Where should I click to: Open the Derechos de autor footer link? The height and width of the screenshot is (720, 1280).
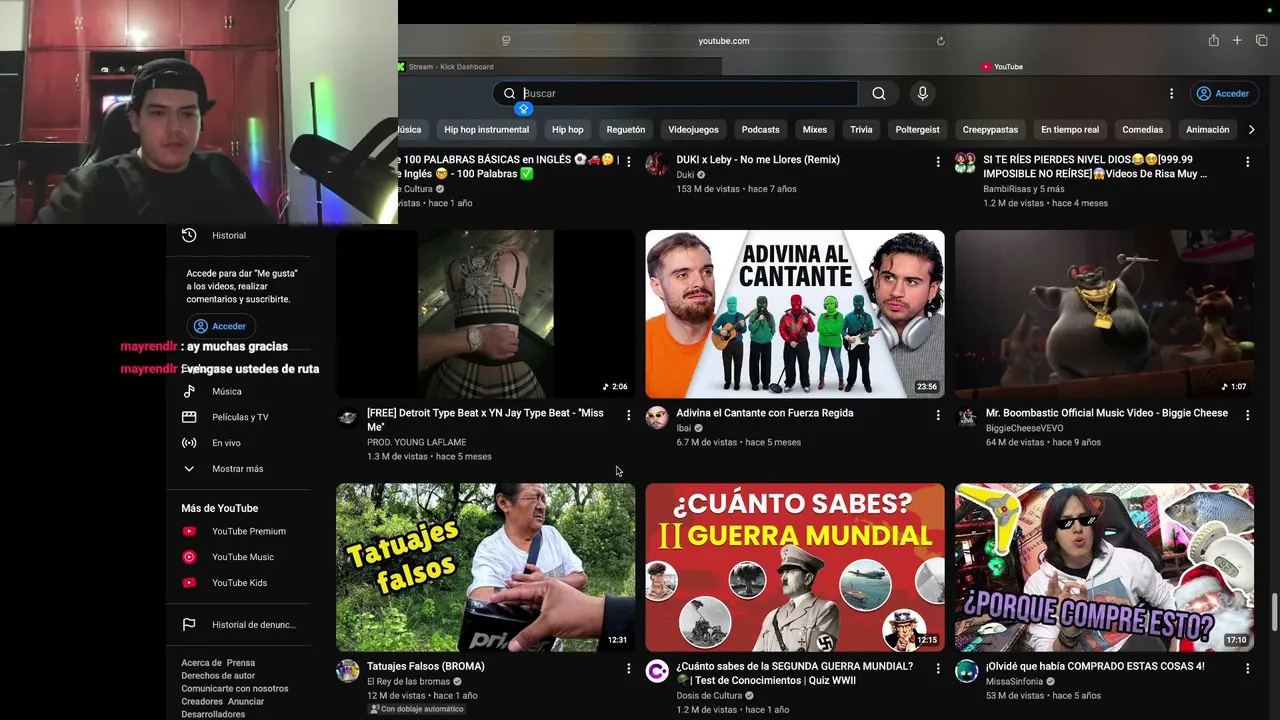tap(218, 676)
